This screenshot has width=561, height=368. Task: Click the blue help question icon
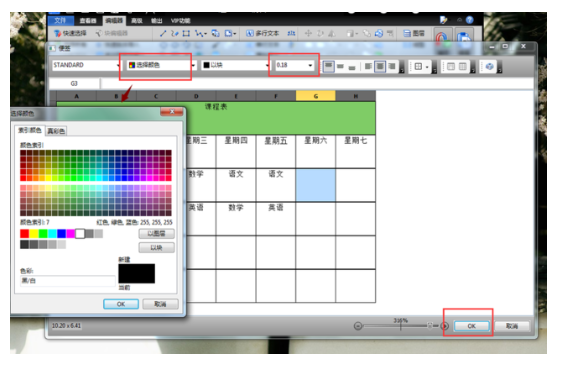(469, 20)
